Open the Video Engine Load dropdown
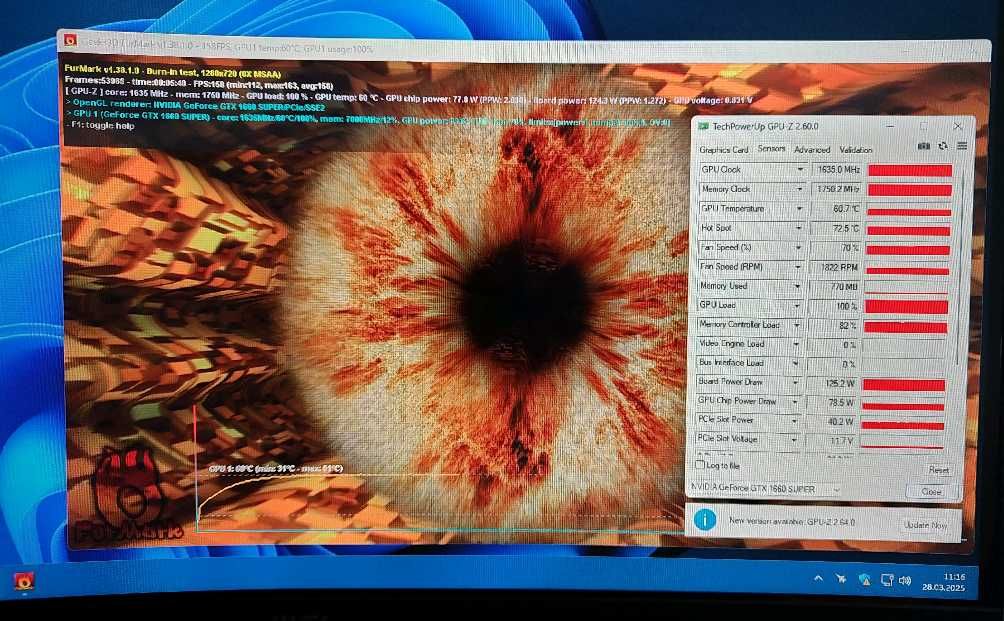The width and height of the screenshot is (1004, 621). point(796,344)
